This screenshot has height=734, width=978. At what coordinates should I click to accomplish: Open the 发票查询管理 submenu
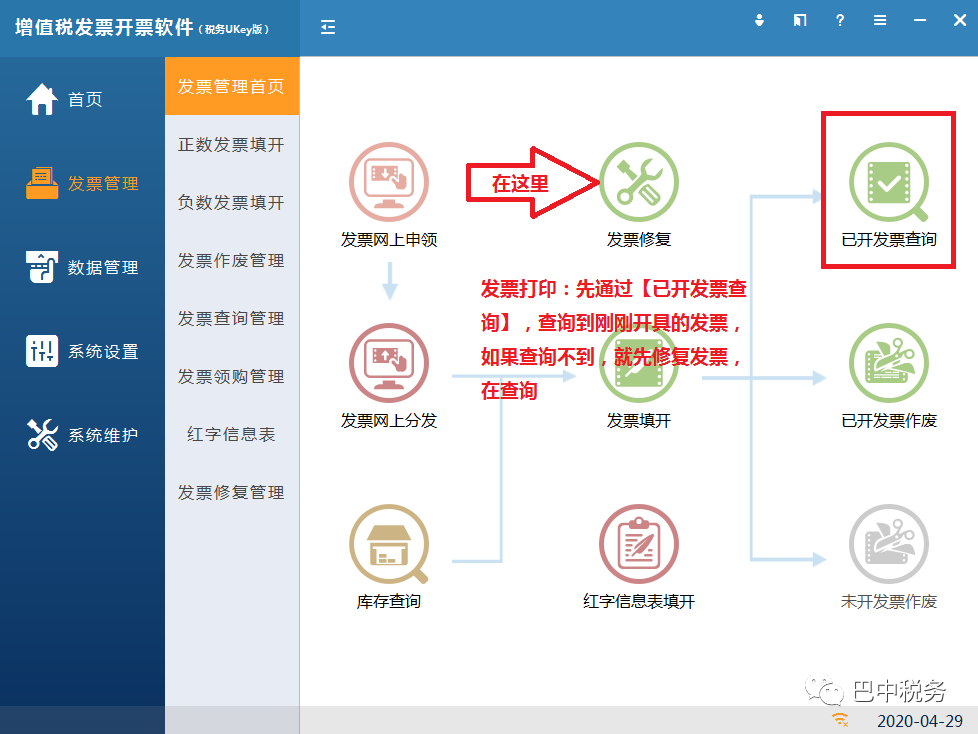[x=232, y=318]
